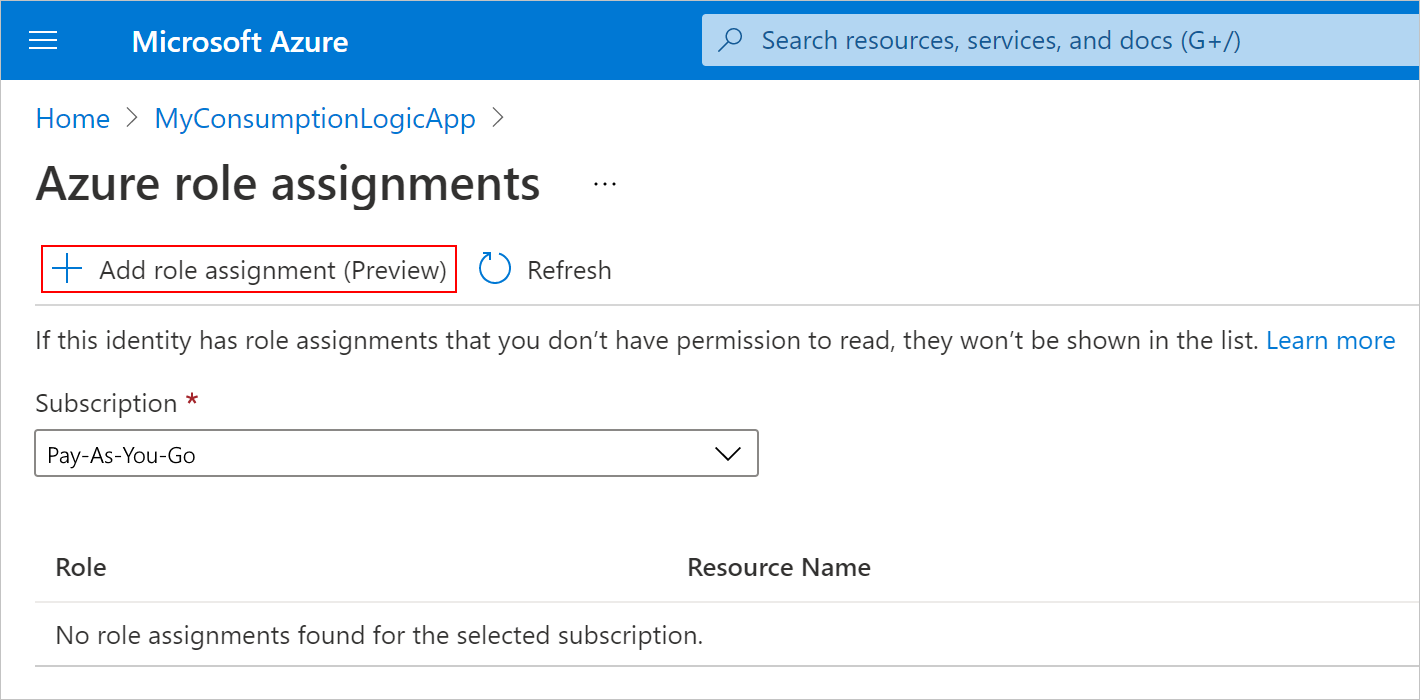Click the chevron after Home breadcrumb

[132, 119]
